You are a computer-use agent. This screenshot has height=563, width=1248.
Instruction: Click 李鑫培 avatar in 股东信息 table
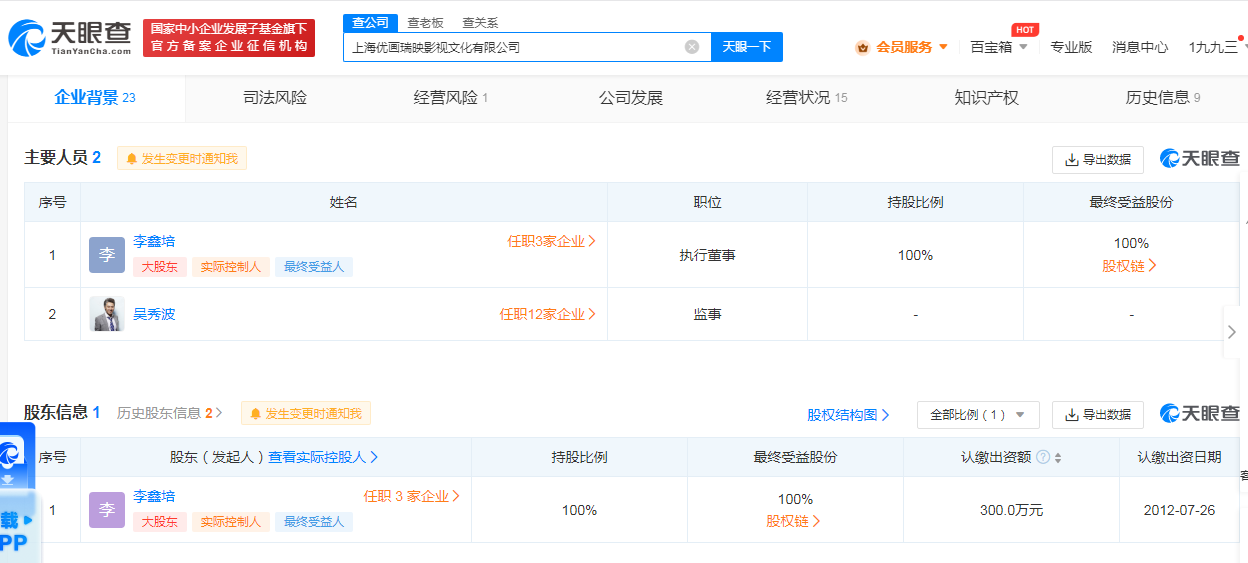point(107,510)
